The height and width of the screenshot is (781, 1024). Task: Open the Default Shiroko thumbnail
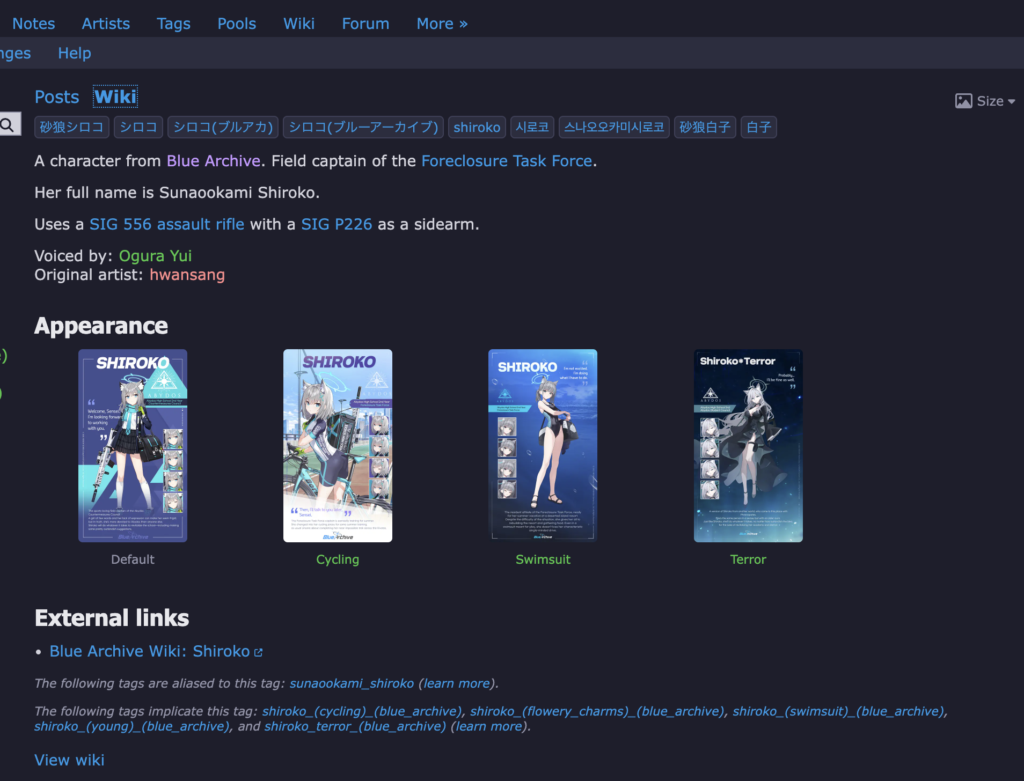click(x=133, y=445)
